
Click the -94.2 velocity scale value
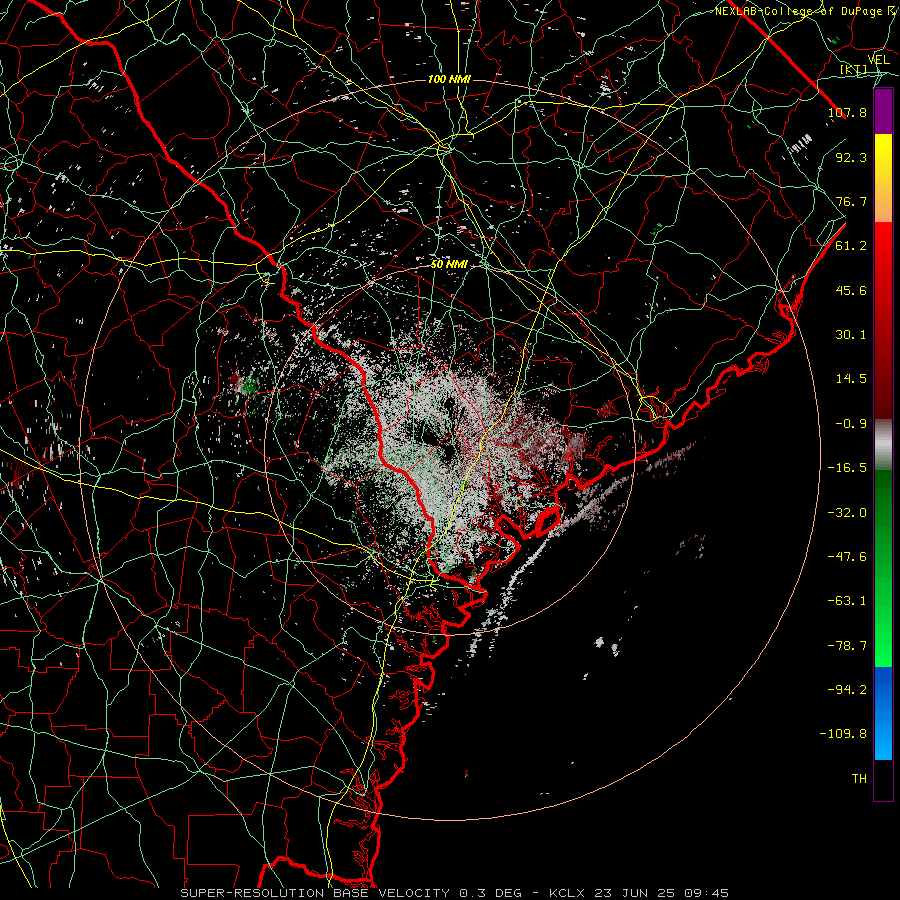847,690
